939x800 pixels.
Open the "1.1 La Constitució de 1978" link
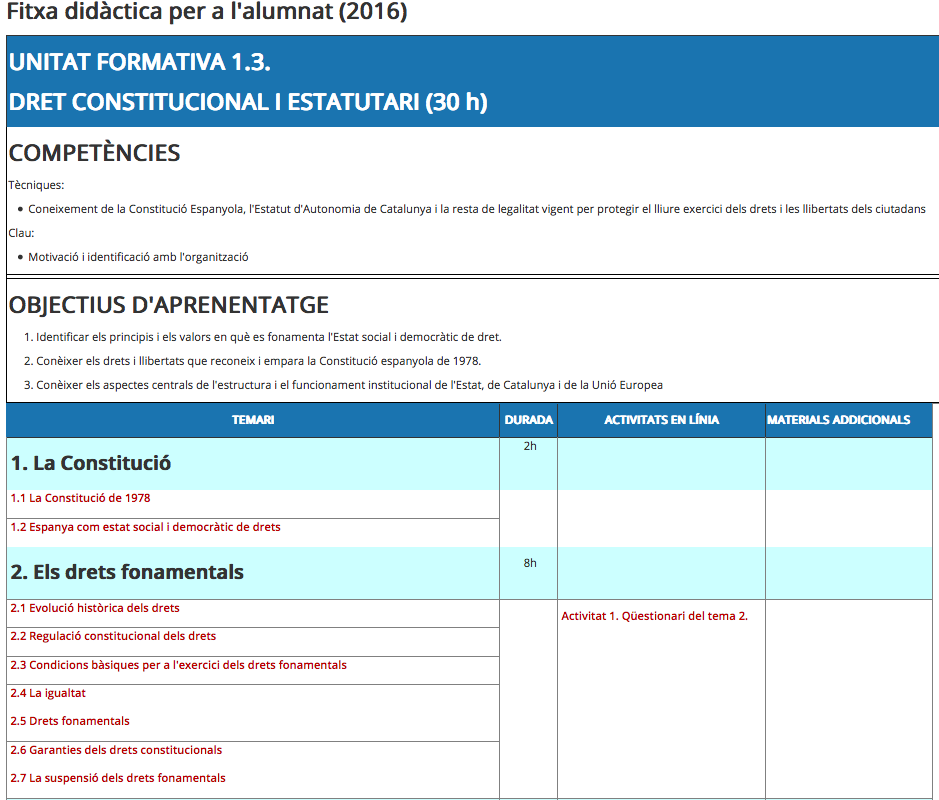tap(80, 498)
